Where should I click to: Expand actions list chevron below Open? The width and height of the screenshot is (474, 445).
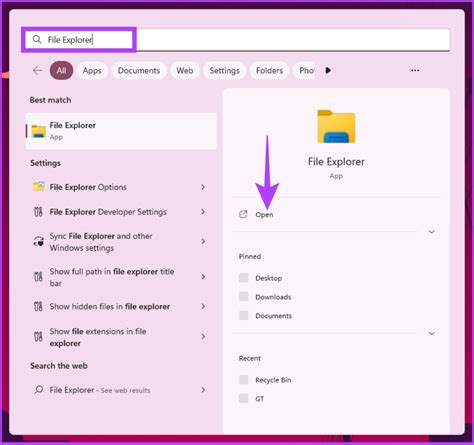coord(431,232)
